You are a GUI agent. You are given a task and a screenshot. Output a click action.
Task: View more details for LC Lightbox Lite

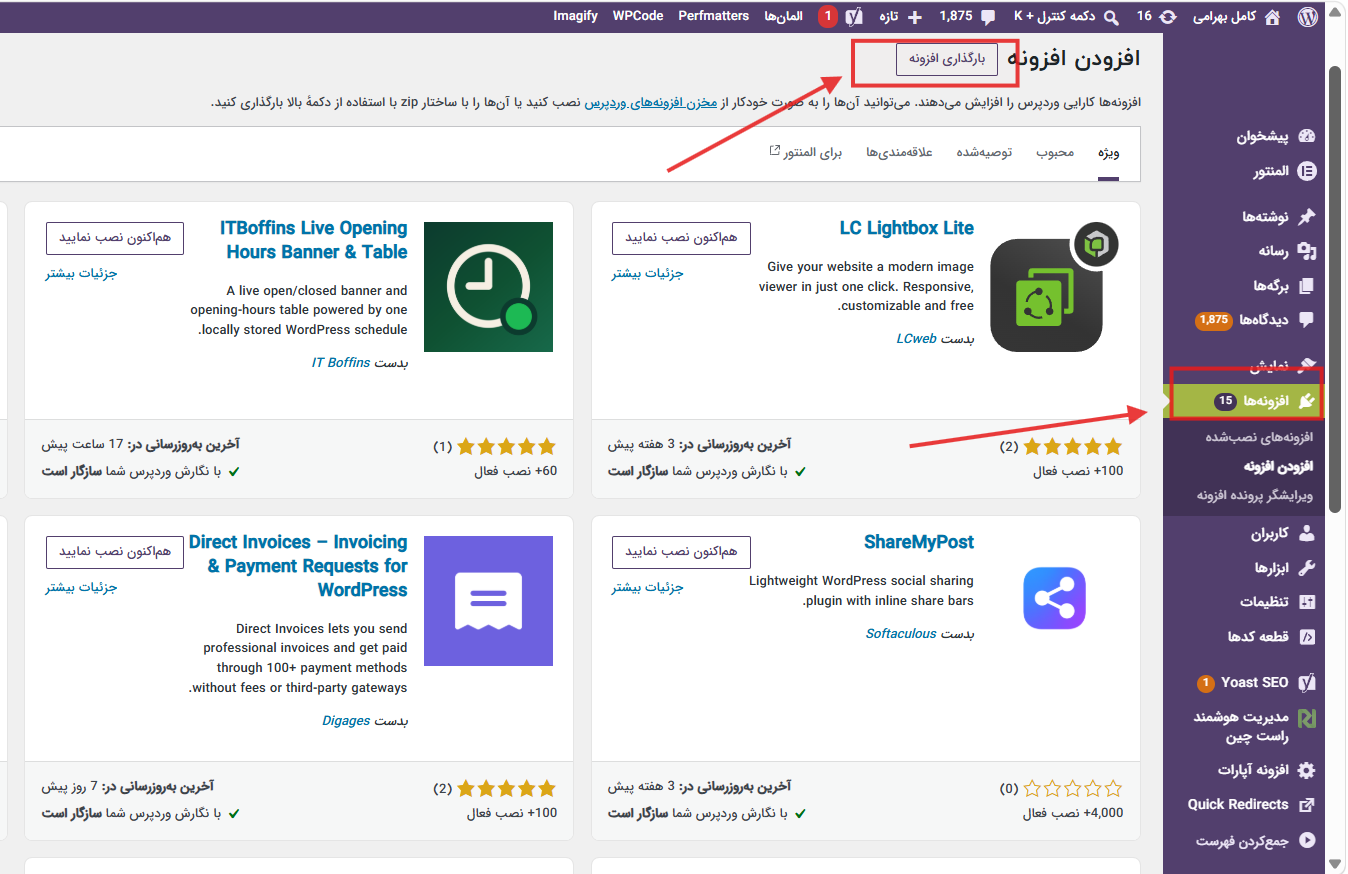(647, 273)
